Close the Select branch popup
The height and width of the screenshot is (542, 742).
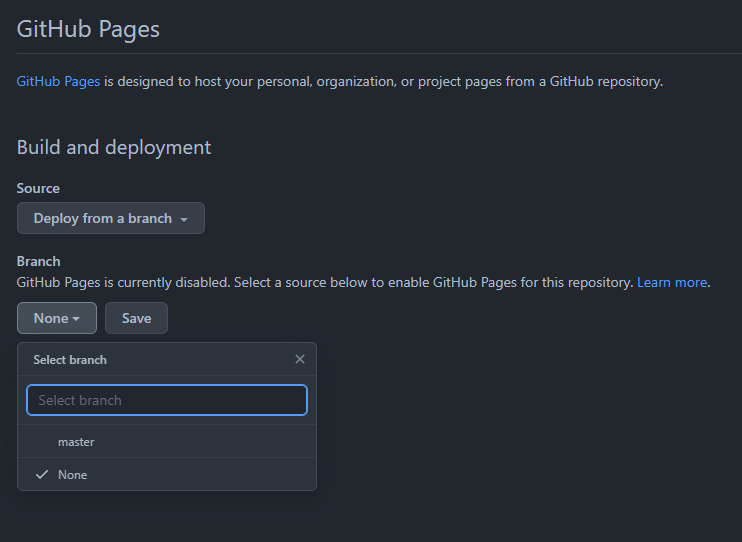(300, 359)
